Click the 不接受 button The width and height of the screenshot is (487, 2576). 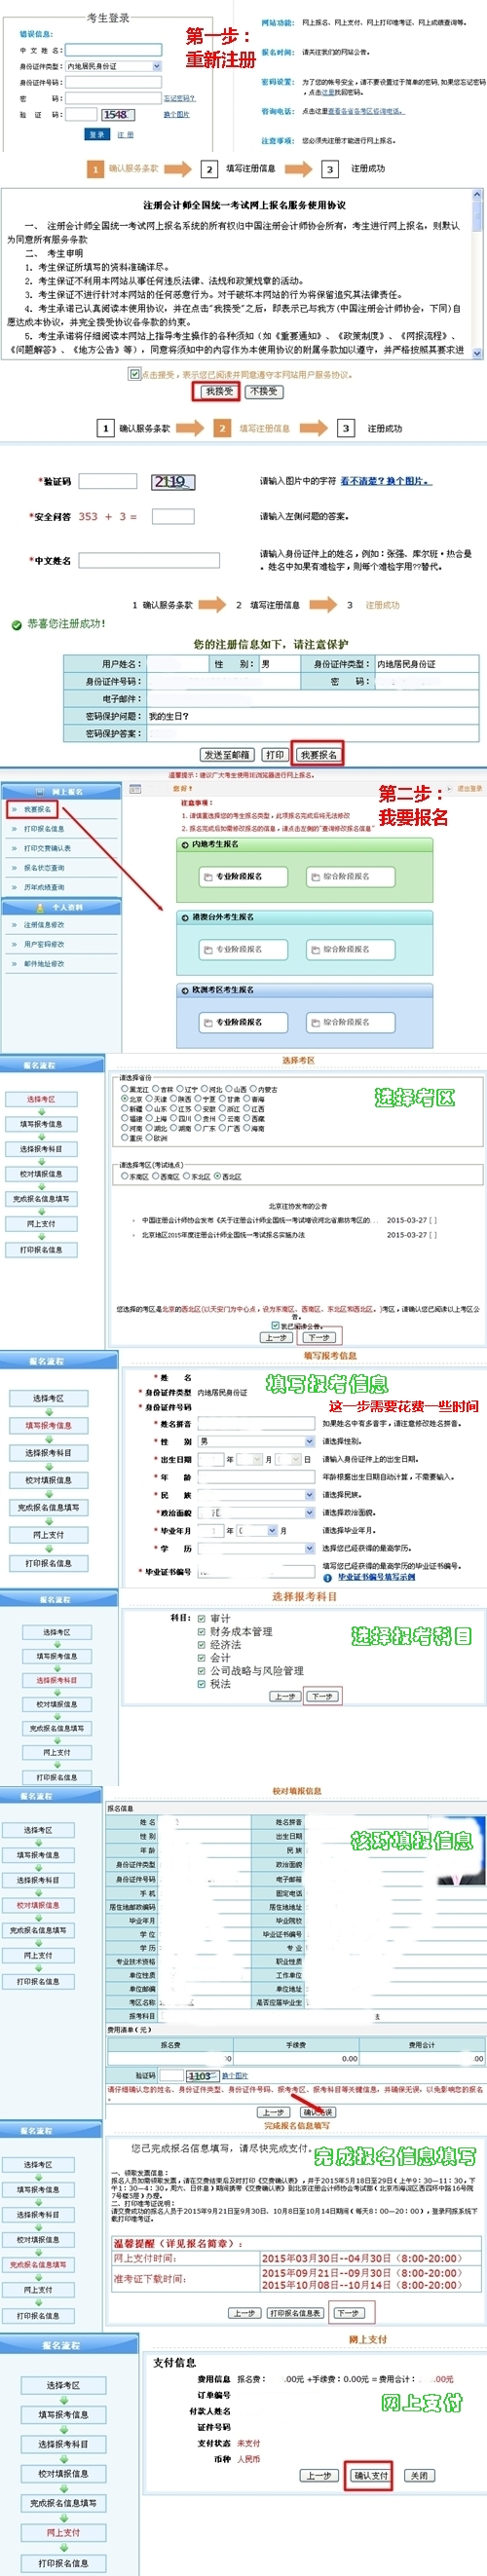[x=263, y=391]
